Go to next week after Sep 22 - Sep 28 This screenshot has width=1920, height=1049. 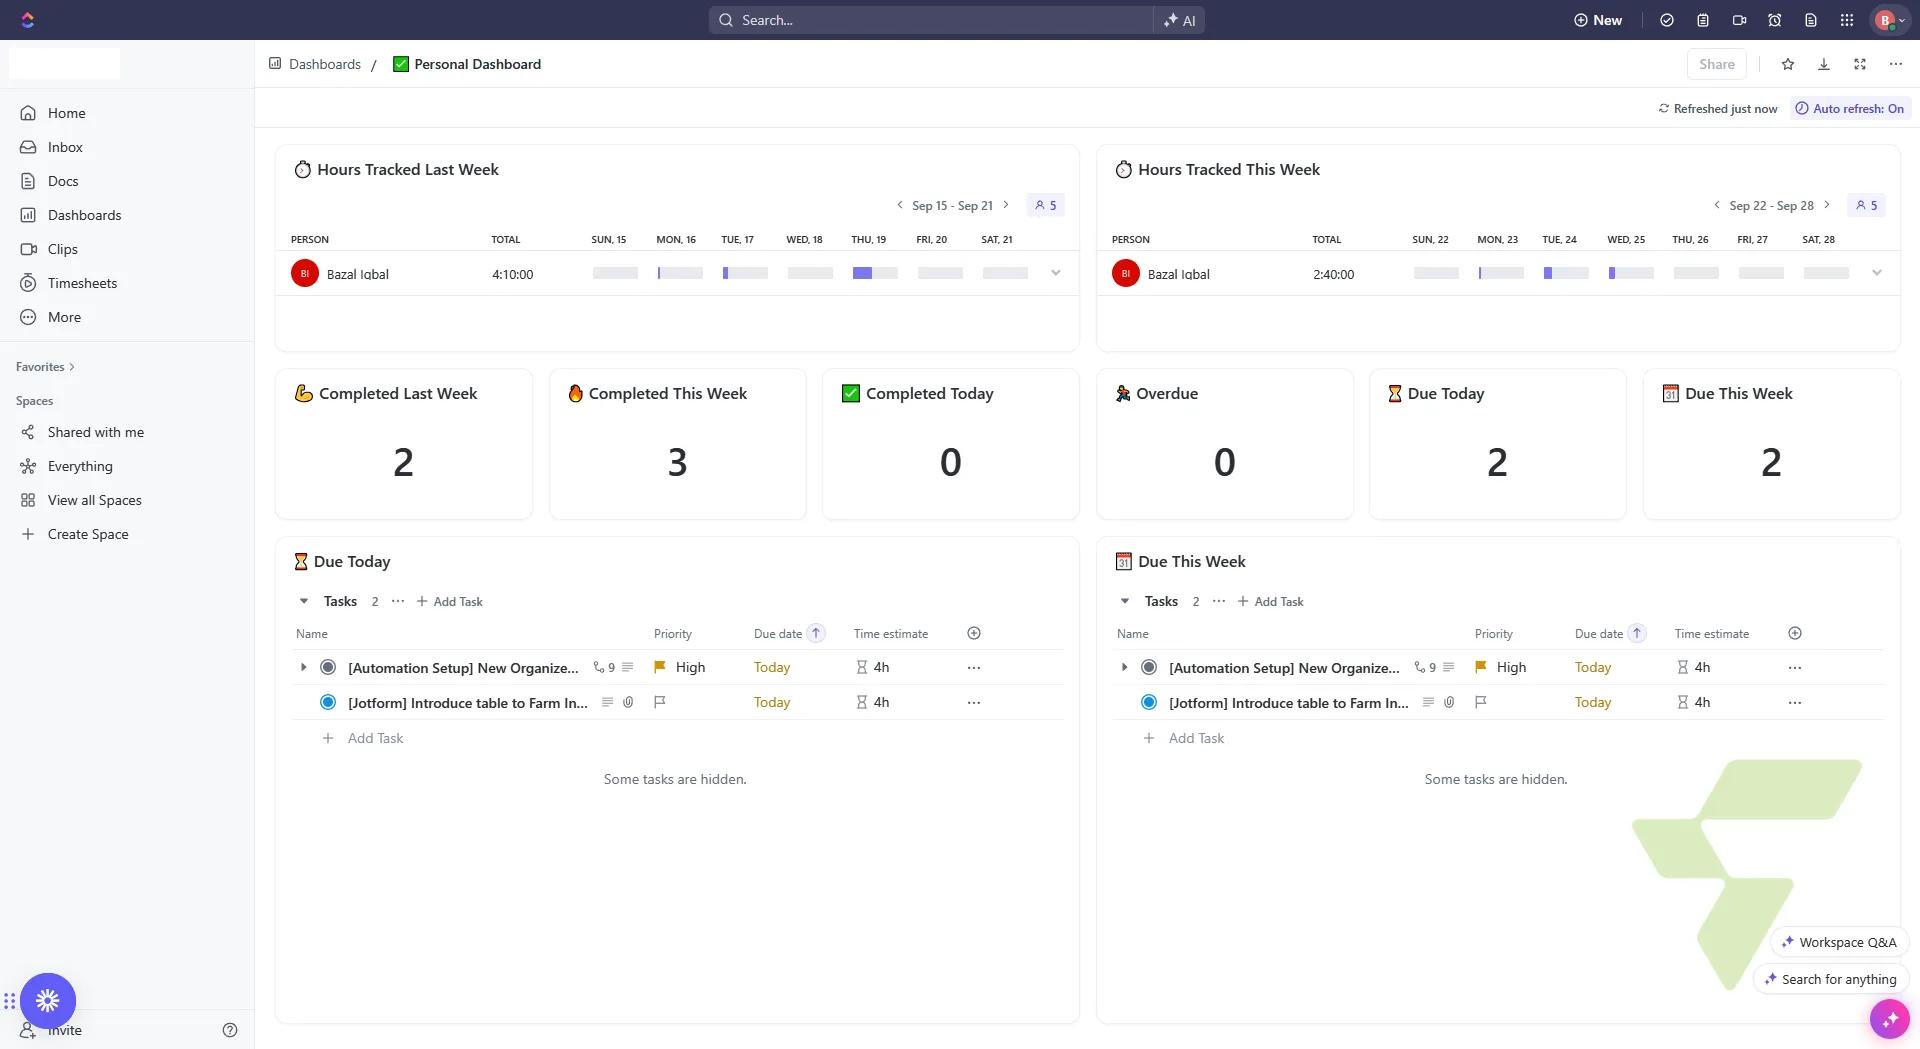[1827, 205]
